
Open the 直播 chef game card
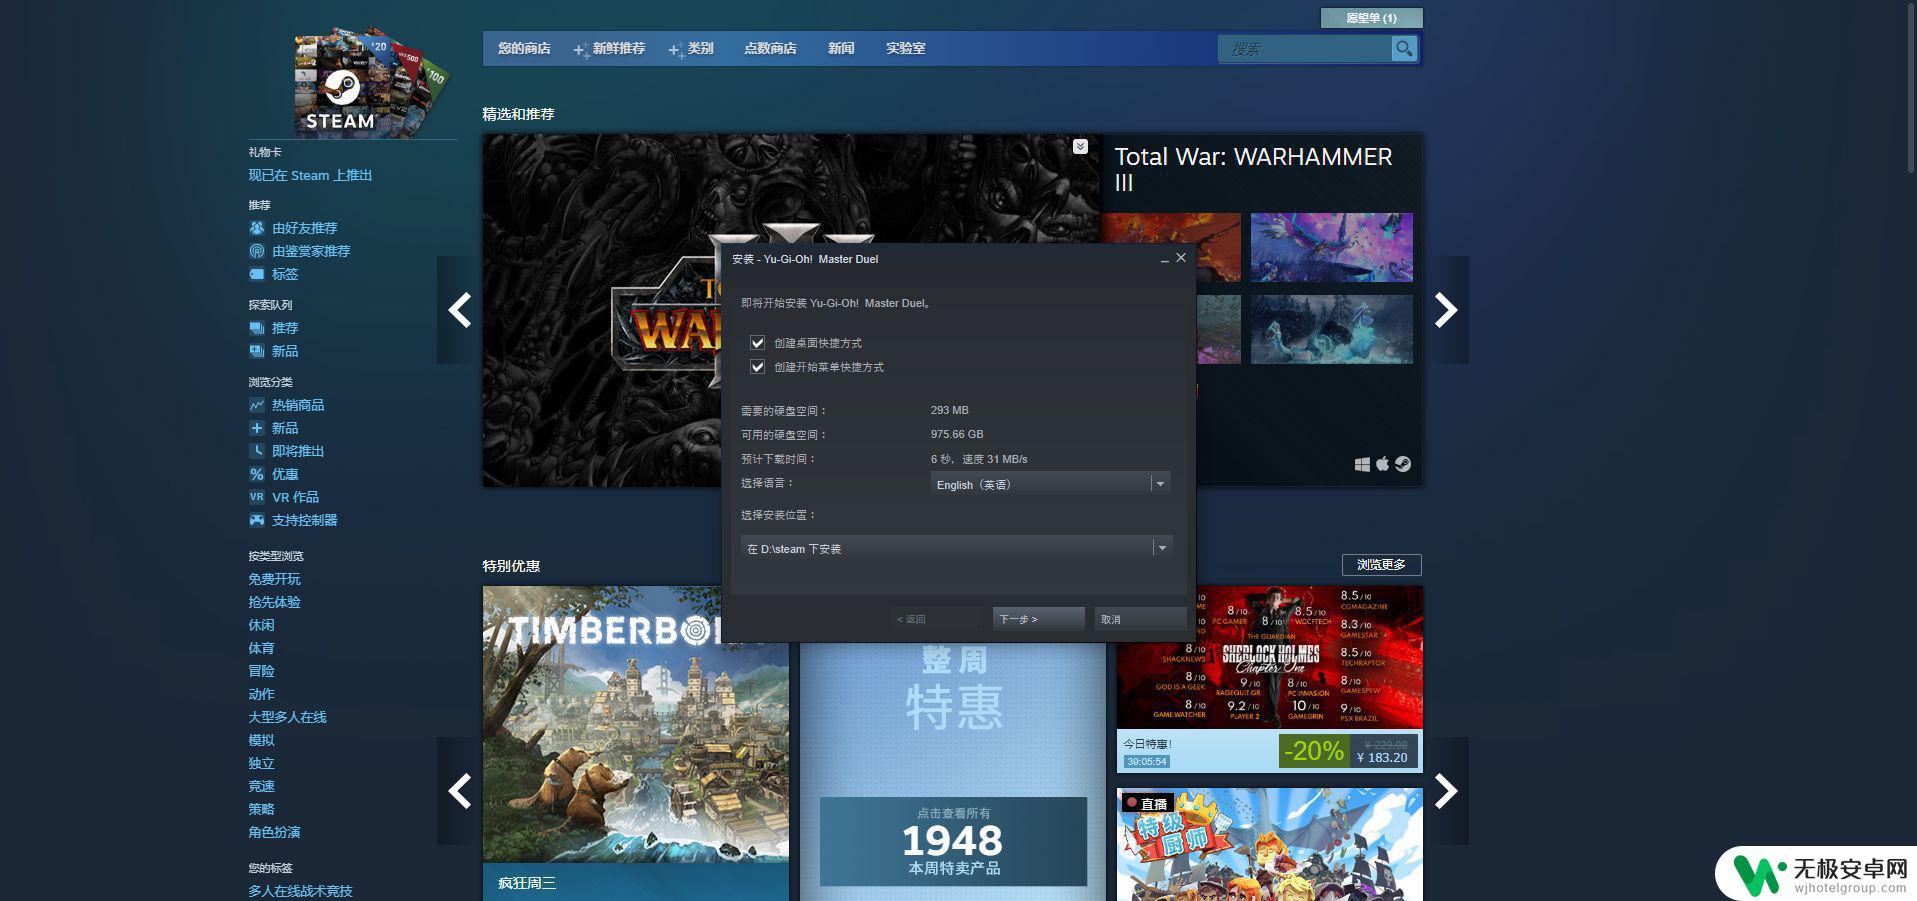(x=1269, y=844)
